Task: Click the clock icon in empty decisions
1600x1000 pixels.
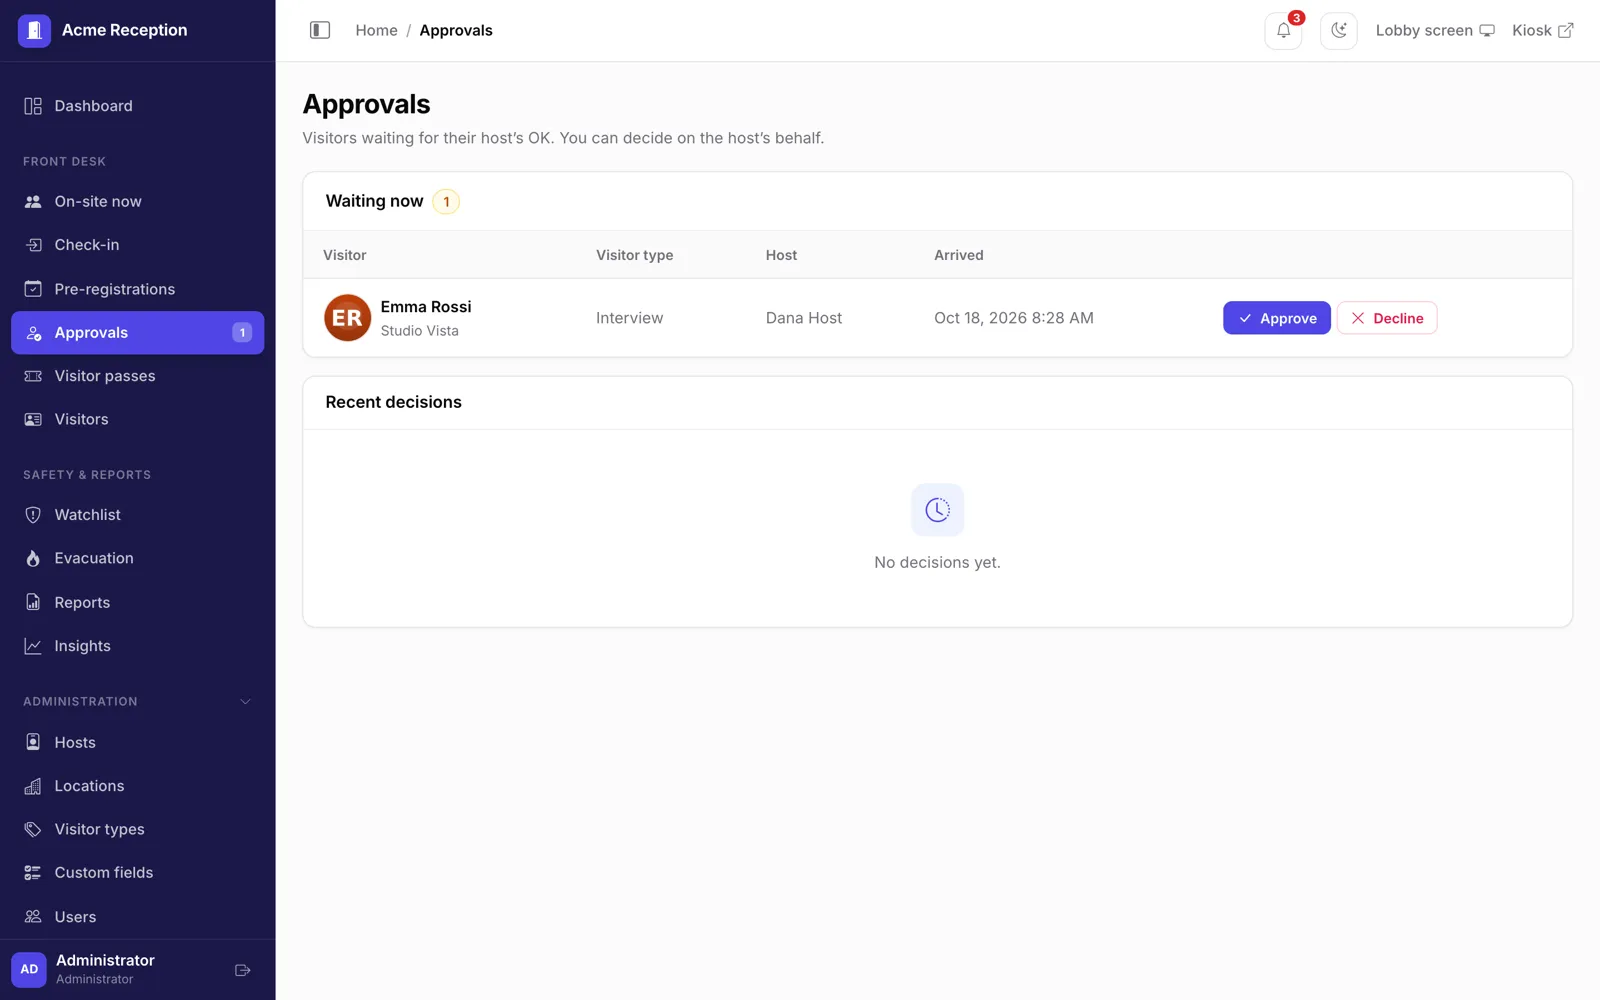Action: click(x=937, y=510)
